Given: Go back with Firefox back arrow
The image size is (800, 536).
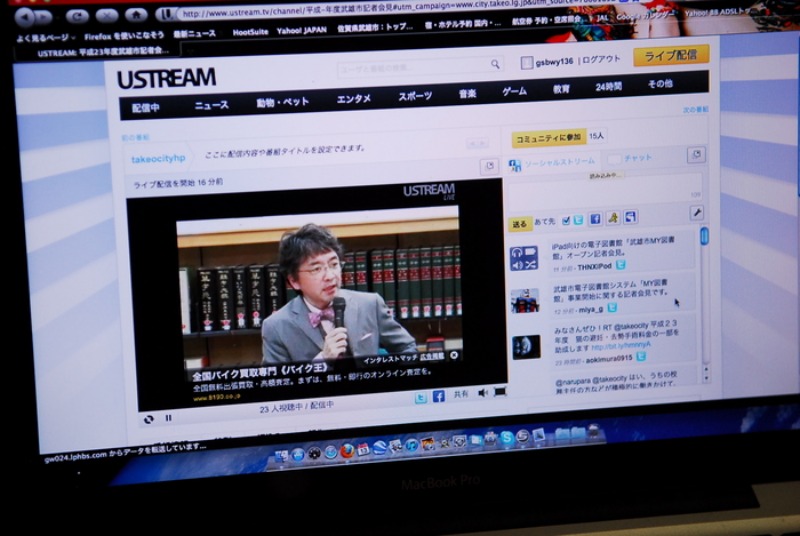Looking at the screenshot, I should tap(24, 18).
